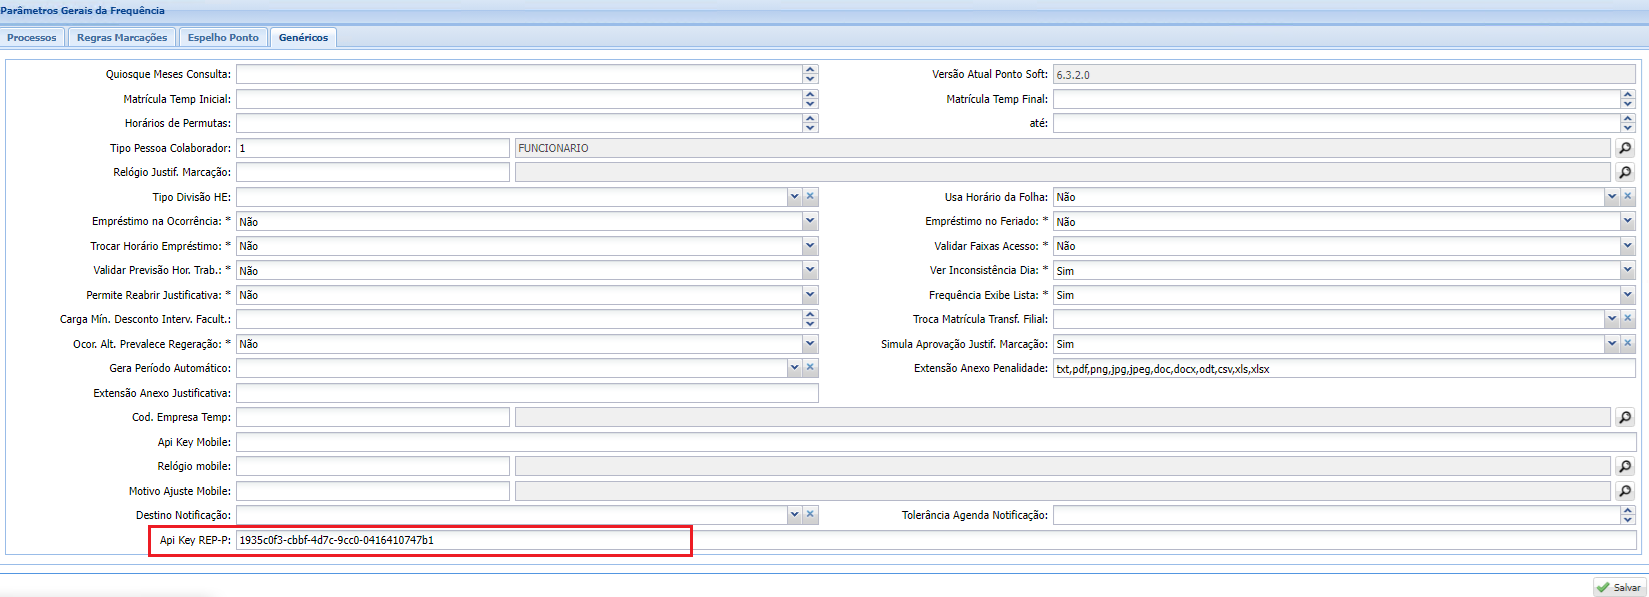Clear the Usa Horário da Folha value
The width and height of the screenshot is (1649, 597).
pyautogui.click(x=1628, y=197)
